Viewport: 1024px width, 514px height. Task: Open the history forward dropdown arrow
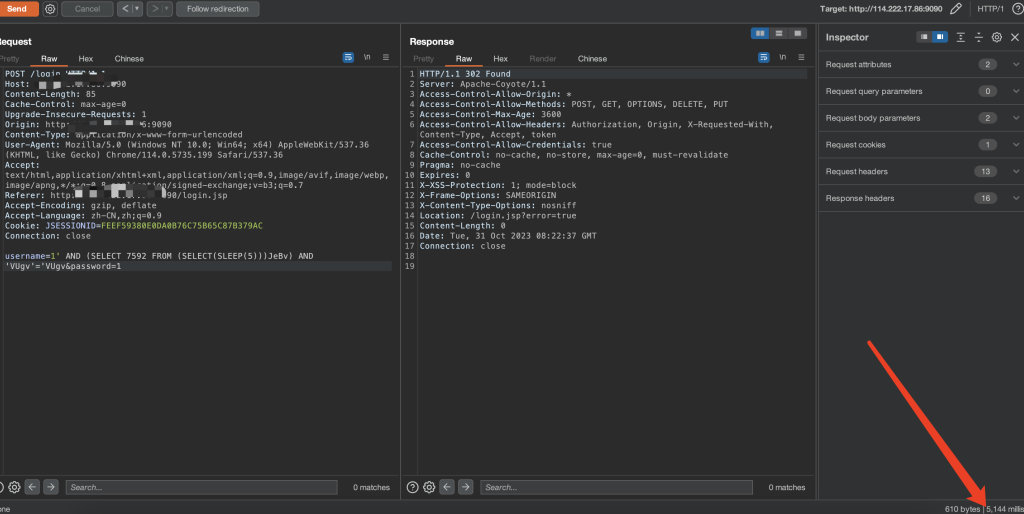167,9
